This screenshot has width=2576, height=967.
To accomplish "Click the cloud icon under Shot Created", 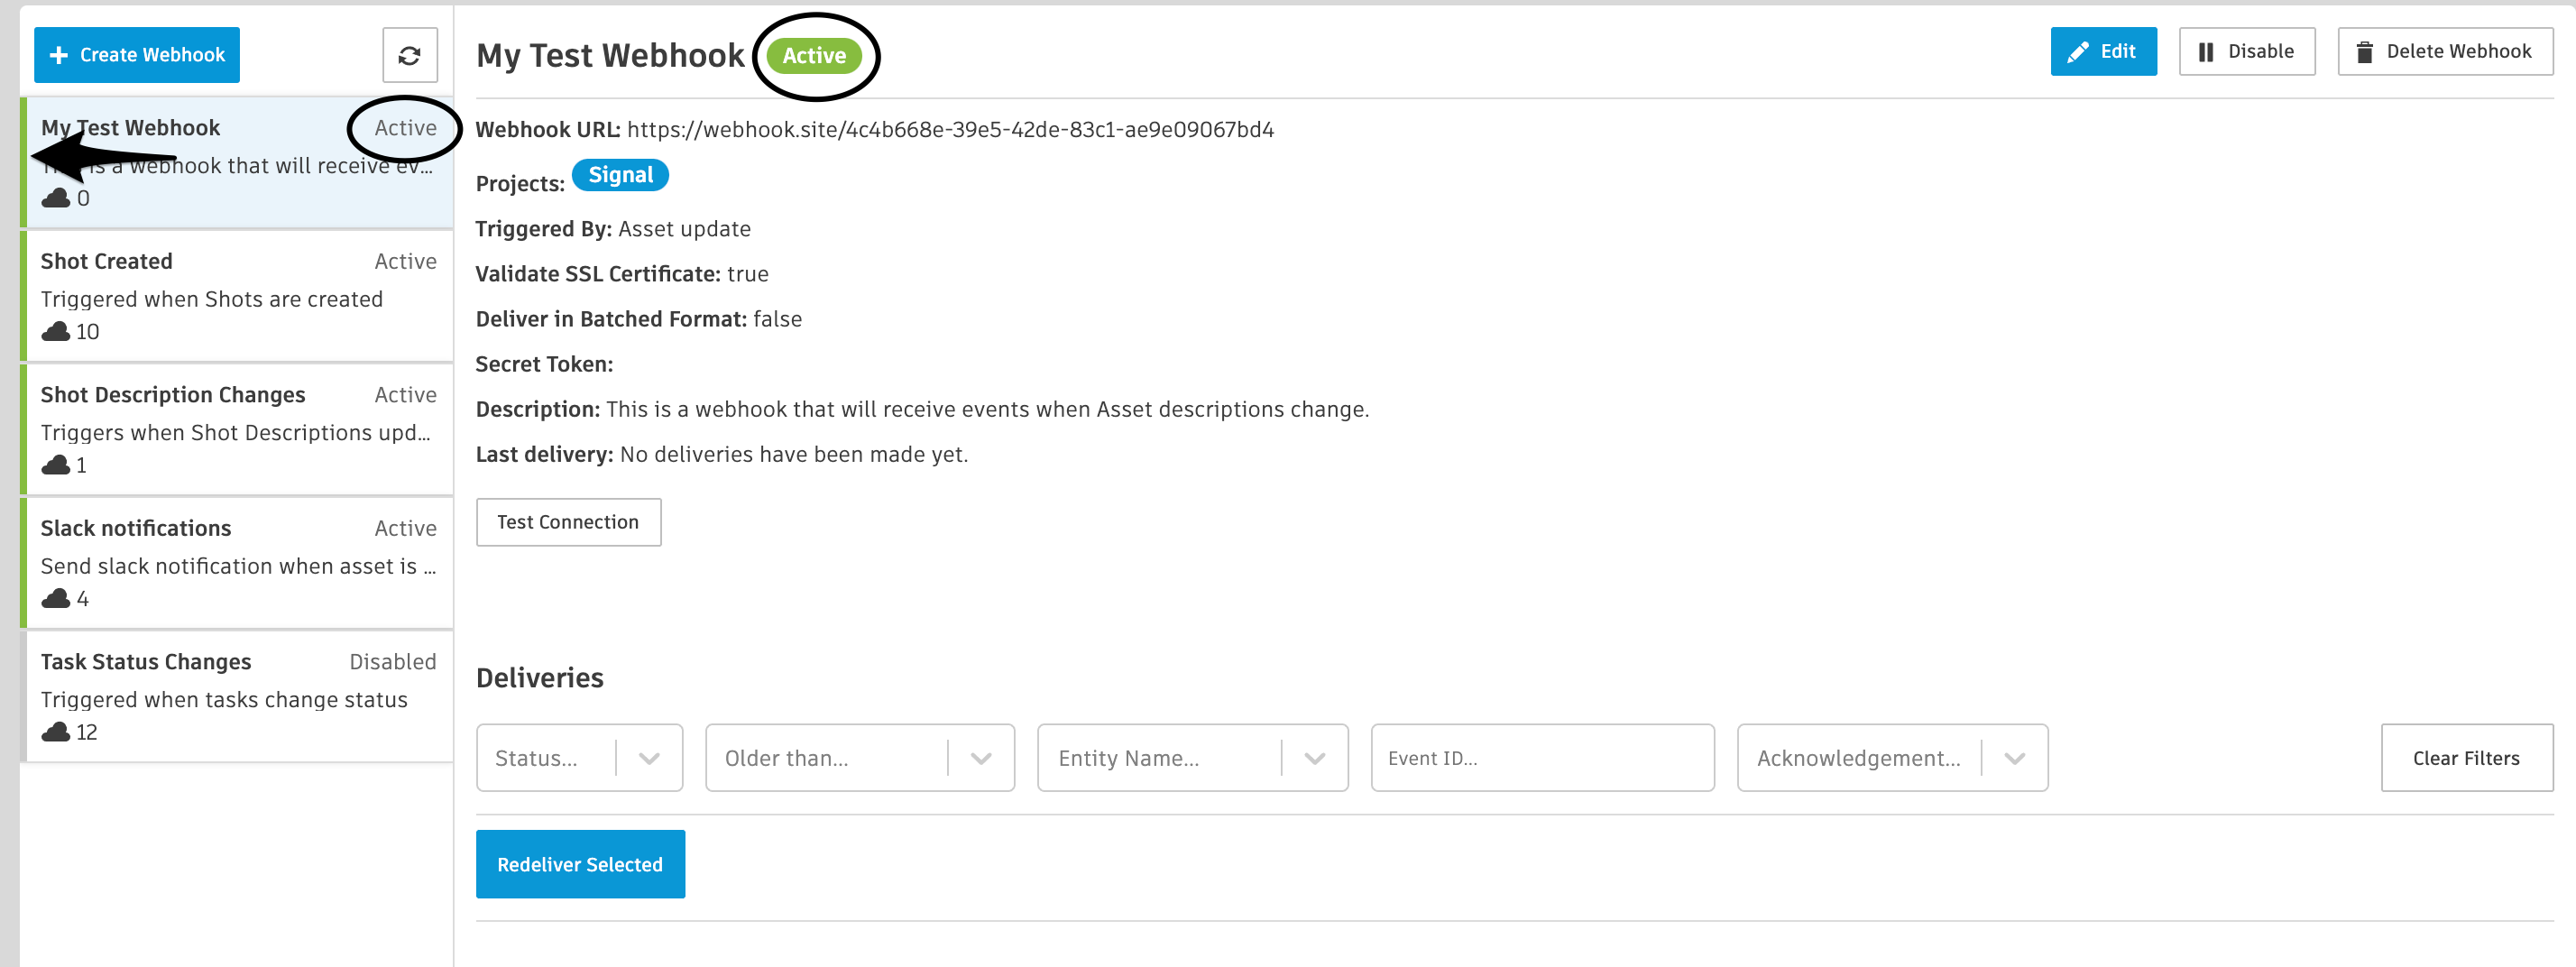I will [56, 331].
